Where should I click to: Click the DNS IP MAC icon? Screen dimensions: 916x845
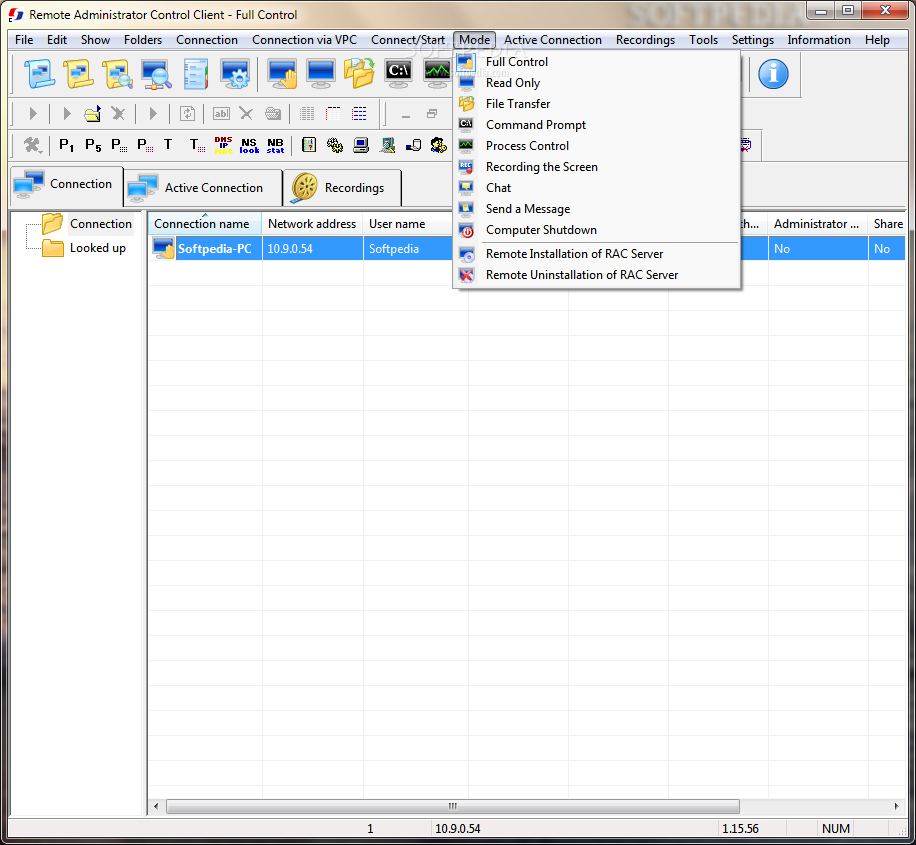223,145
